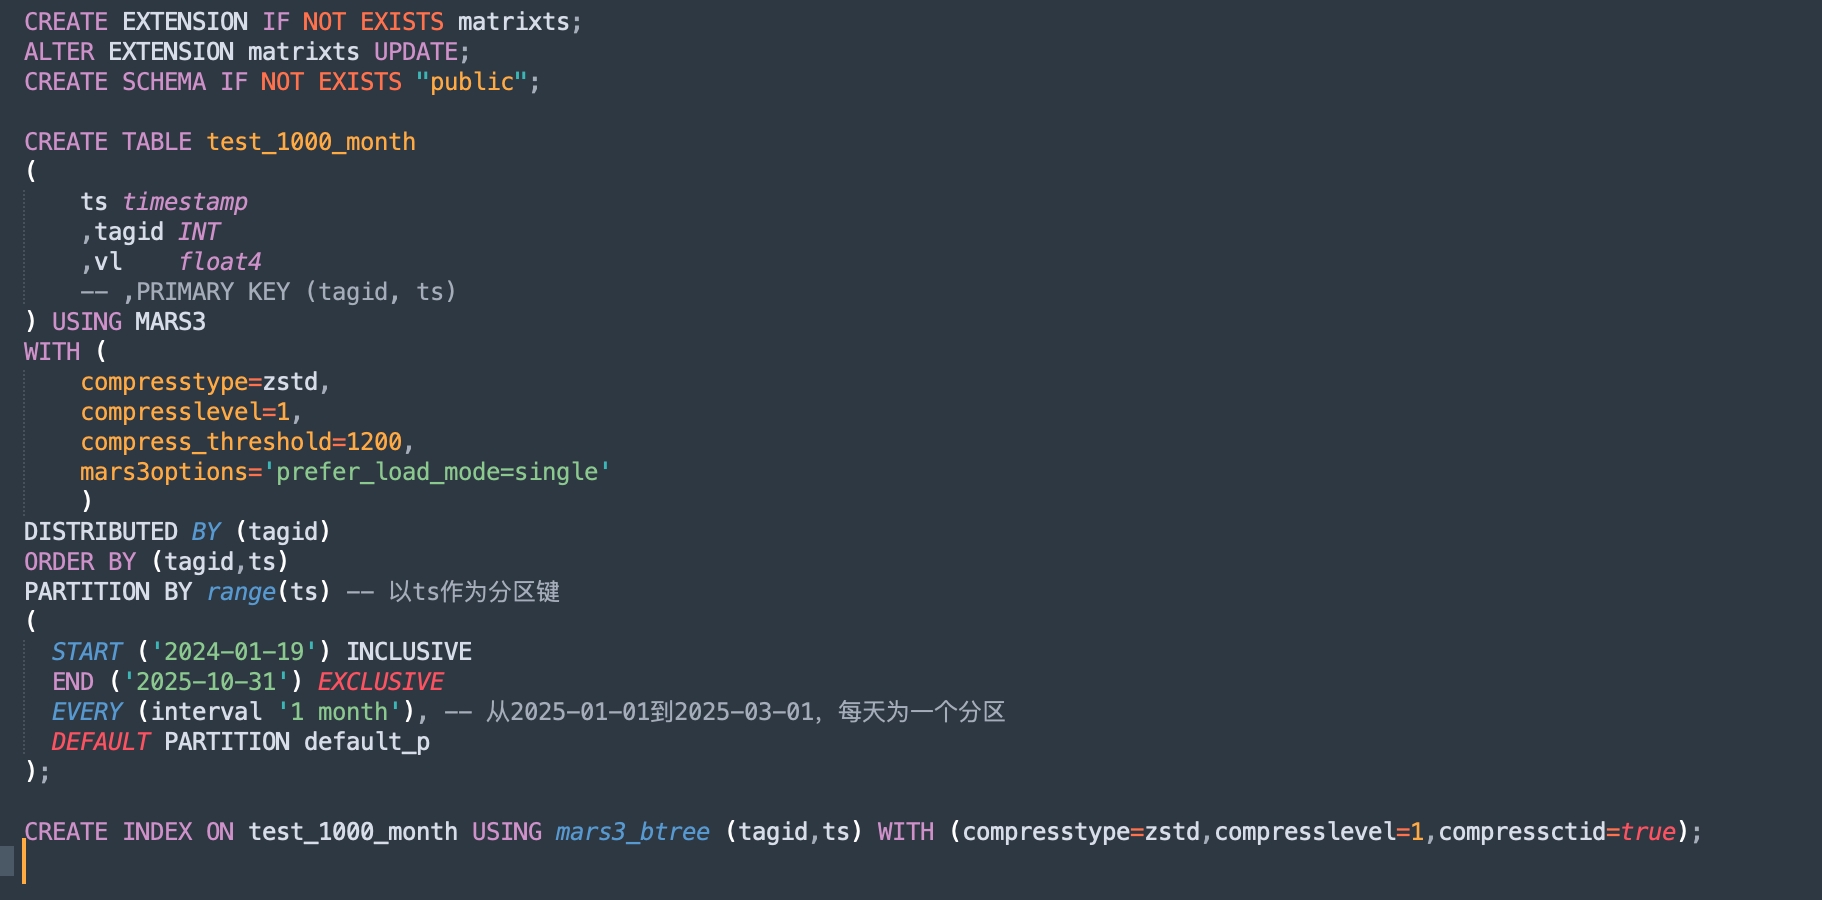This screenshot has height=900, width=1822.
Task: Click the "timestamp" type of ts column
Action: click(x=184, y=202)
